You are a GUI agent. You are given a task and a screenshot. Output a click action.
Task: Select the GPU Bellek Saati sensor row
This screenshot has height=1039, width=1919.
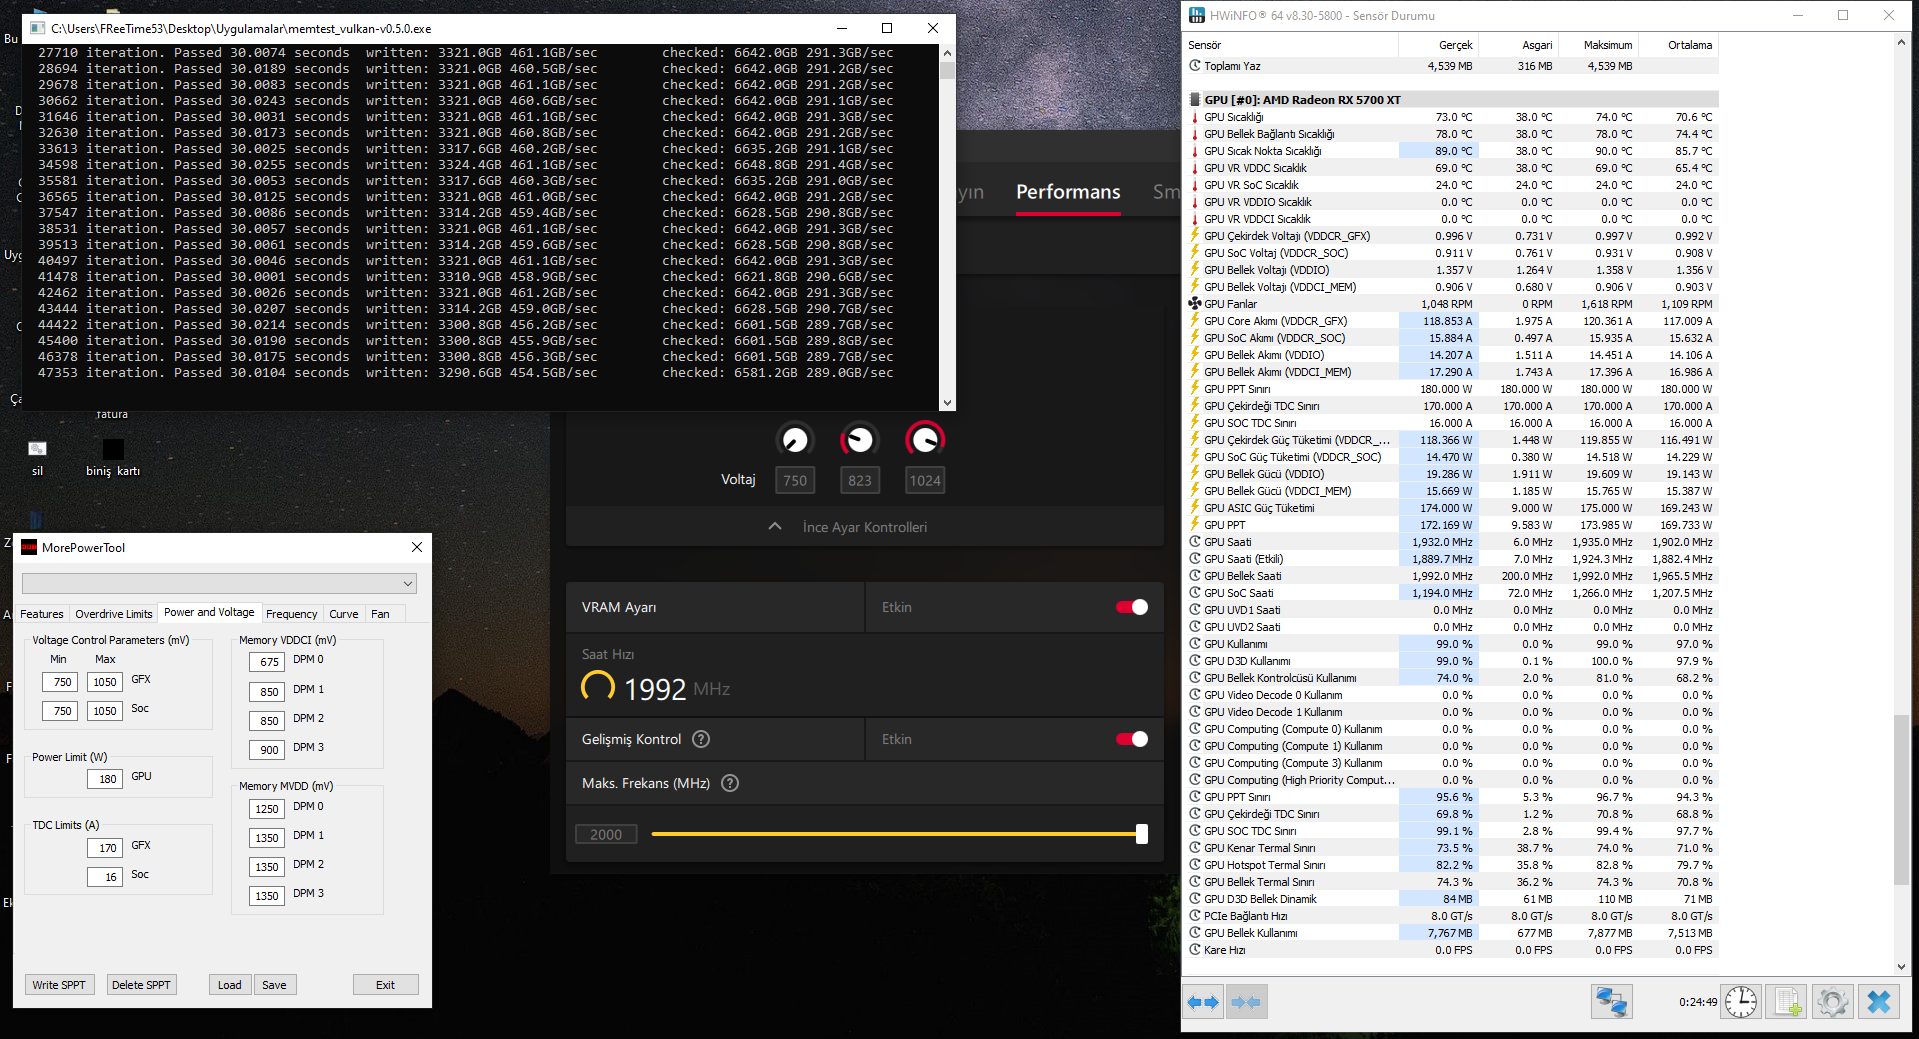pyautogui.click(x=1452, y=576)
